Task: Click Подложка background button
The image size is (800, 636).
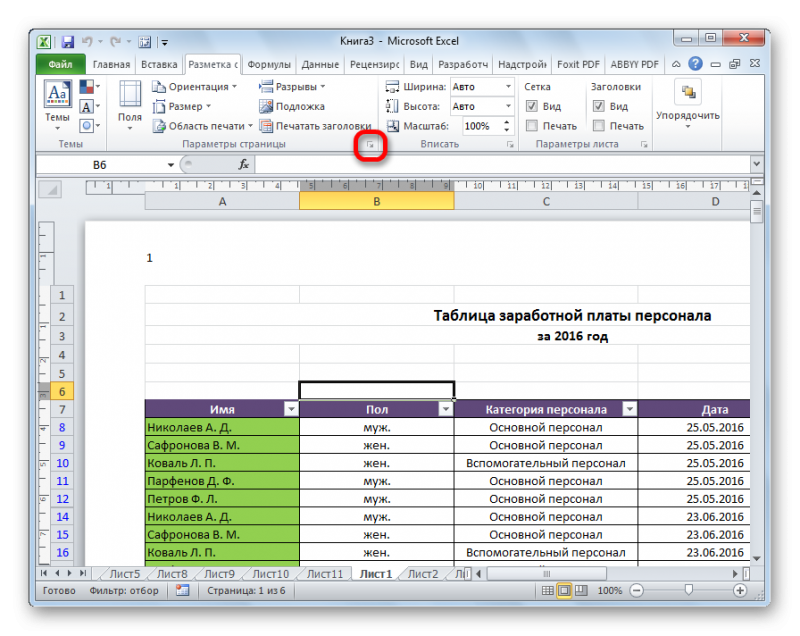Action: 292,106
